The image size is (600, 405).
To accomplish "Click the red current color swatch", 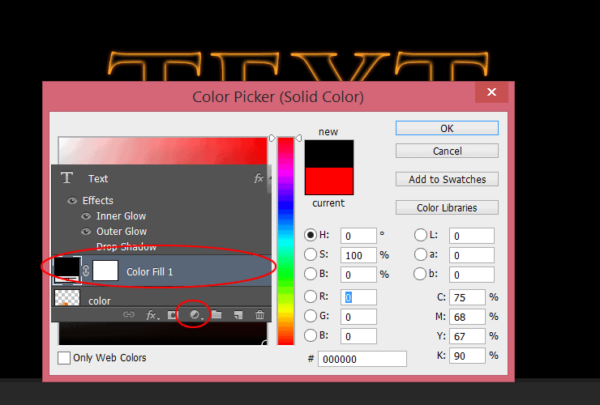I will pyautogui.click(x=329, y=181).
